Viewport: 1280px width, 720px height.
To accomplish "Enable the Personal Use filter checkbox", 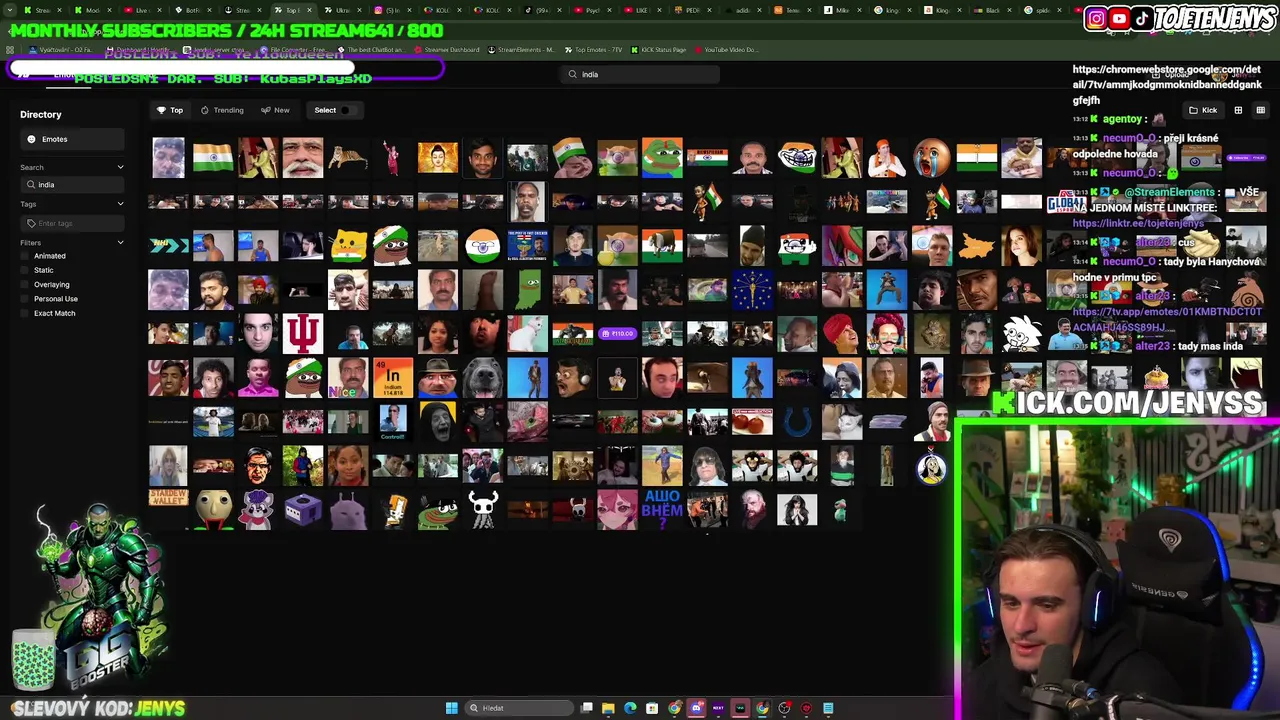I will tap(25, 299).
